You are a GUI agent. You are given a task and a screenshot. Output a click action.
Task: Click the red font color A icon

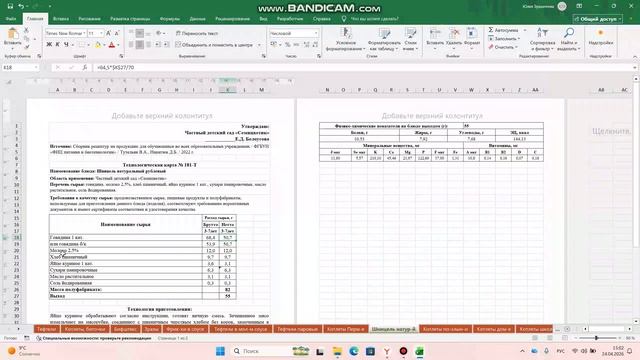pos(112,44)
